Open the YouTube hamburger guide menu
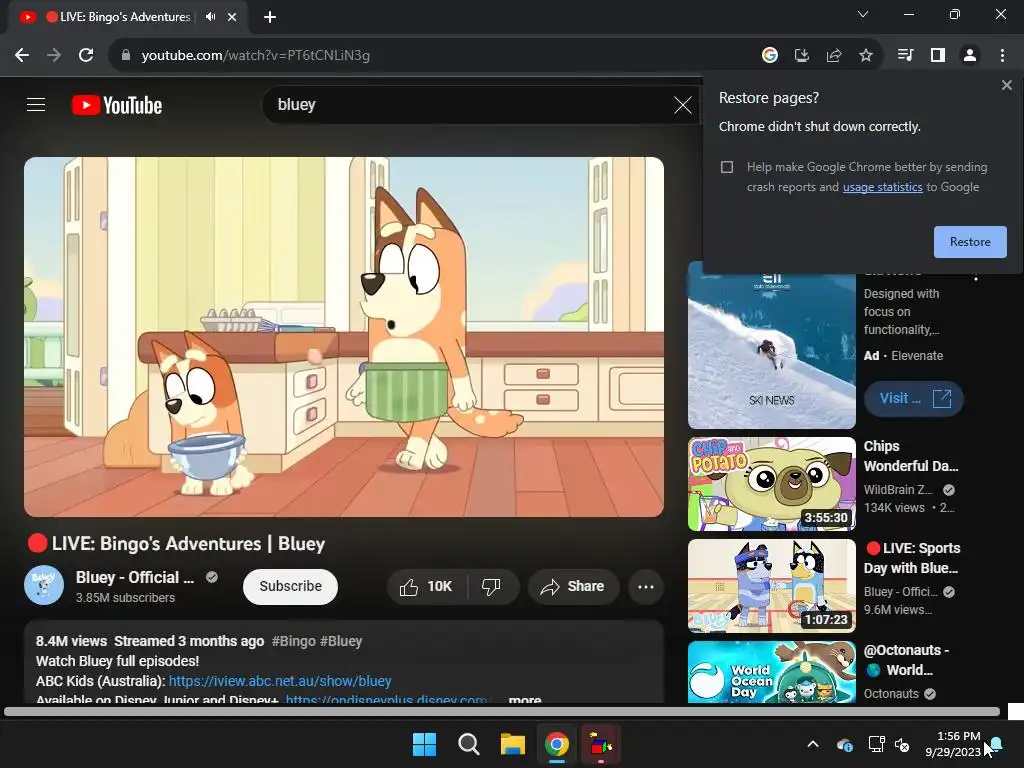The height and width of the screenshot is (768, 1024). (x=36, y=104)
